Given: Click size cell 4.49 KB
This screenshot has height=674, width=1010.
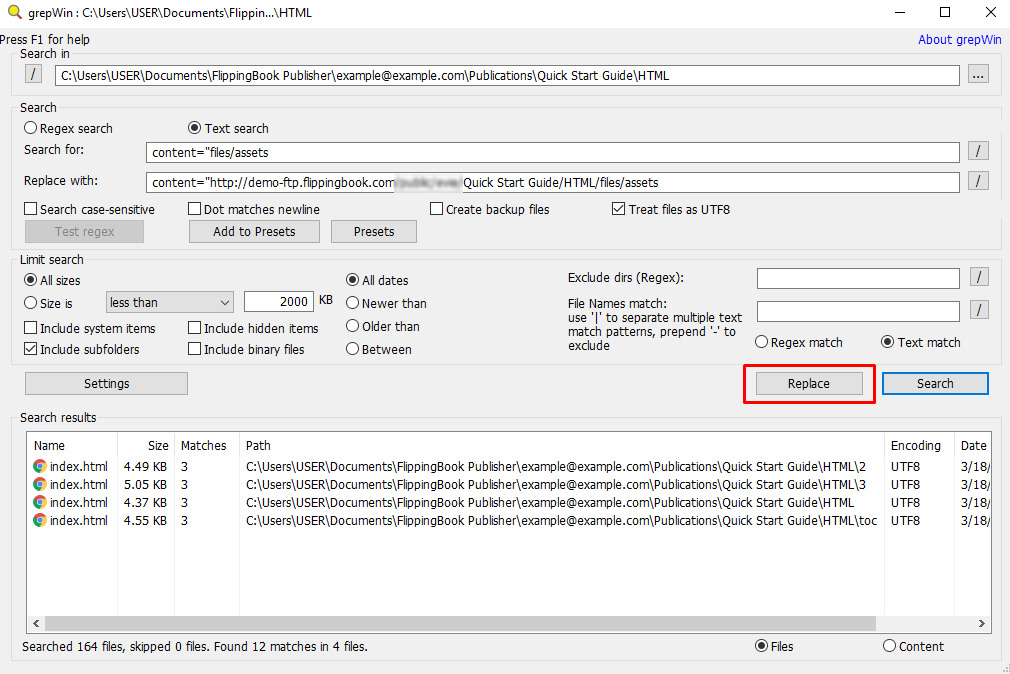Looking at the screenshot, I should point(146,467).
